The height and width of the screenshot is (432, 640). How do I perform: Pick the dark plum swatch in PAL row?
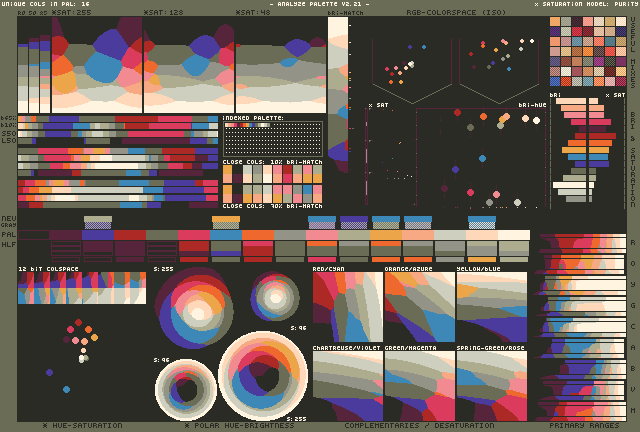pyautogui.click(x=66, y=235)
